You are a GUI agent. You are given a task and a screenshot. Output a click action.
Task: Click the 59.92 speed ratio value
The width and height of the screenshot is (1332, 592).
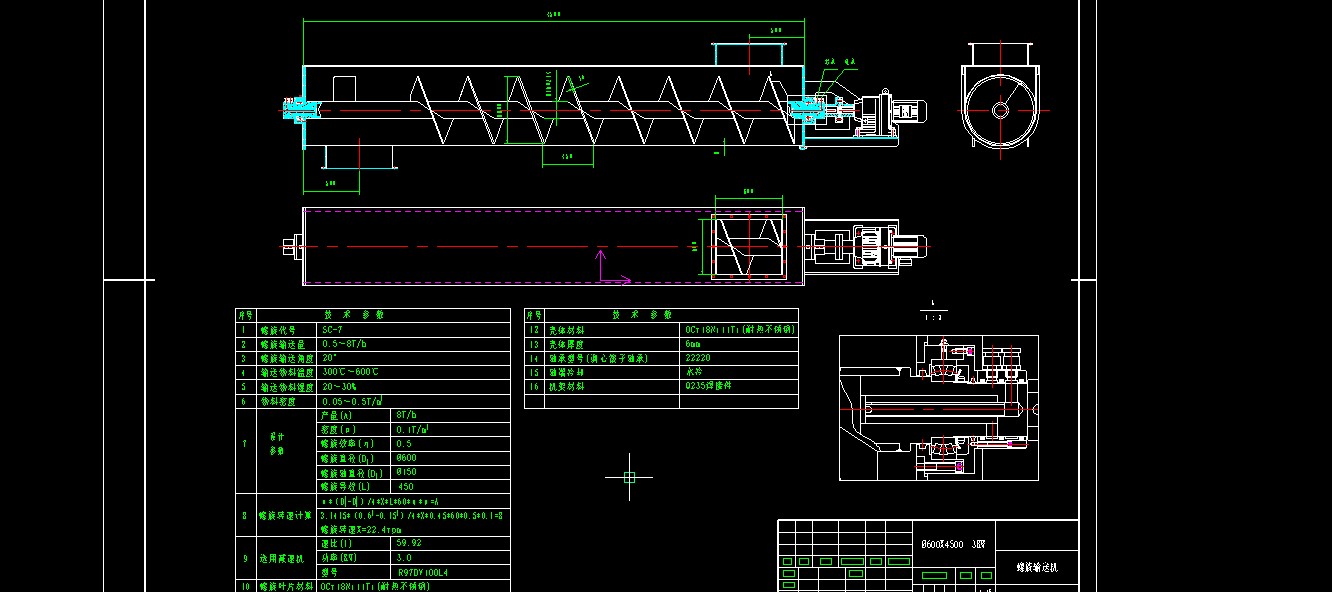tap(409, 543)
